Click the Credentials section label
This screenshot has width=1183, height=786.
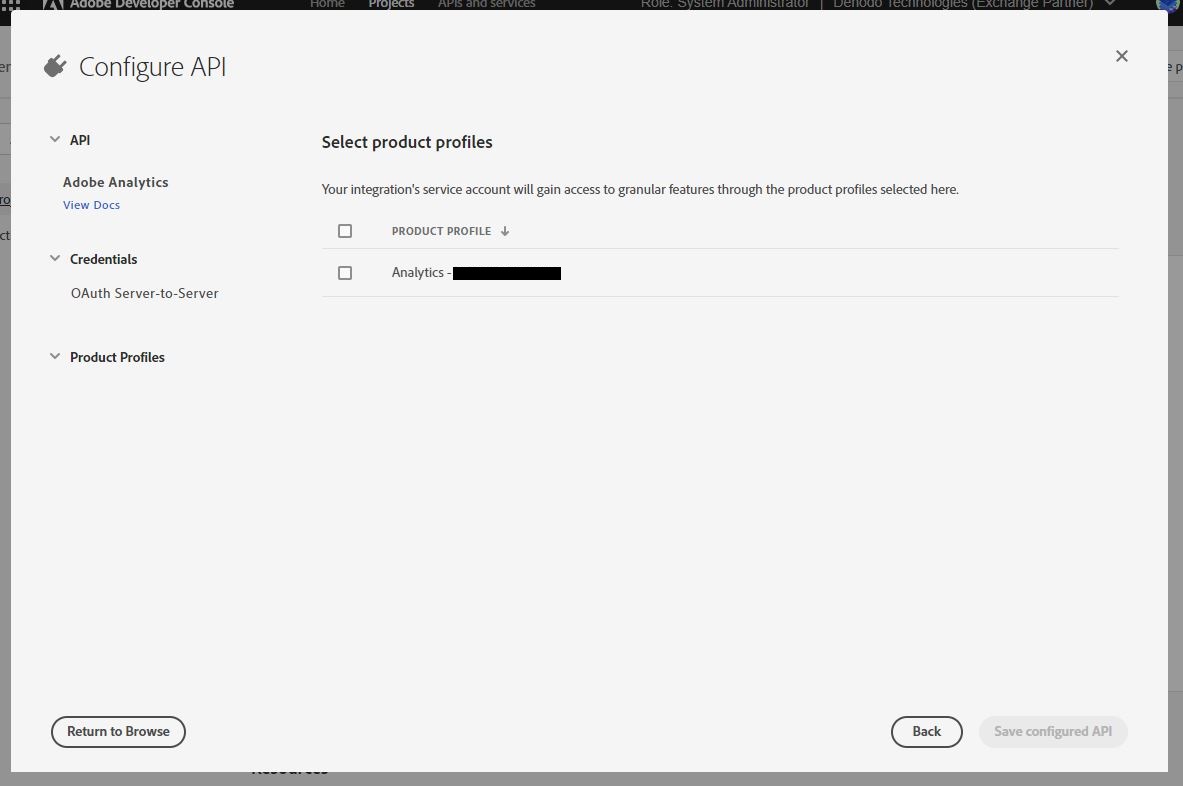tap(103, 259)
